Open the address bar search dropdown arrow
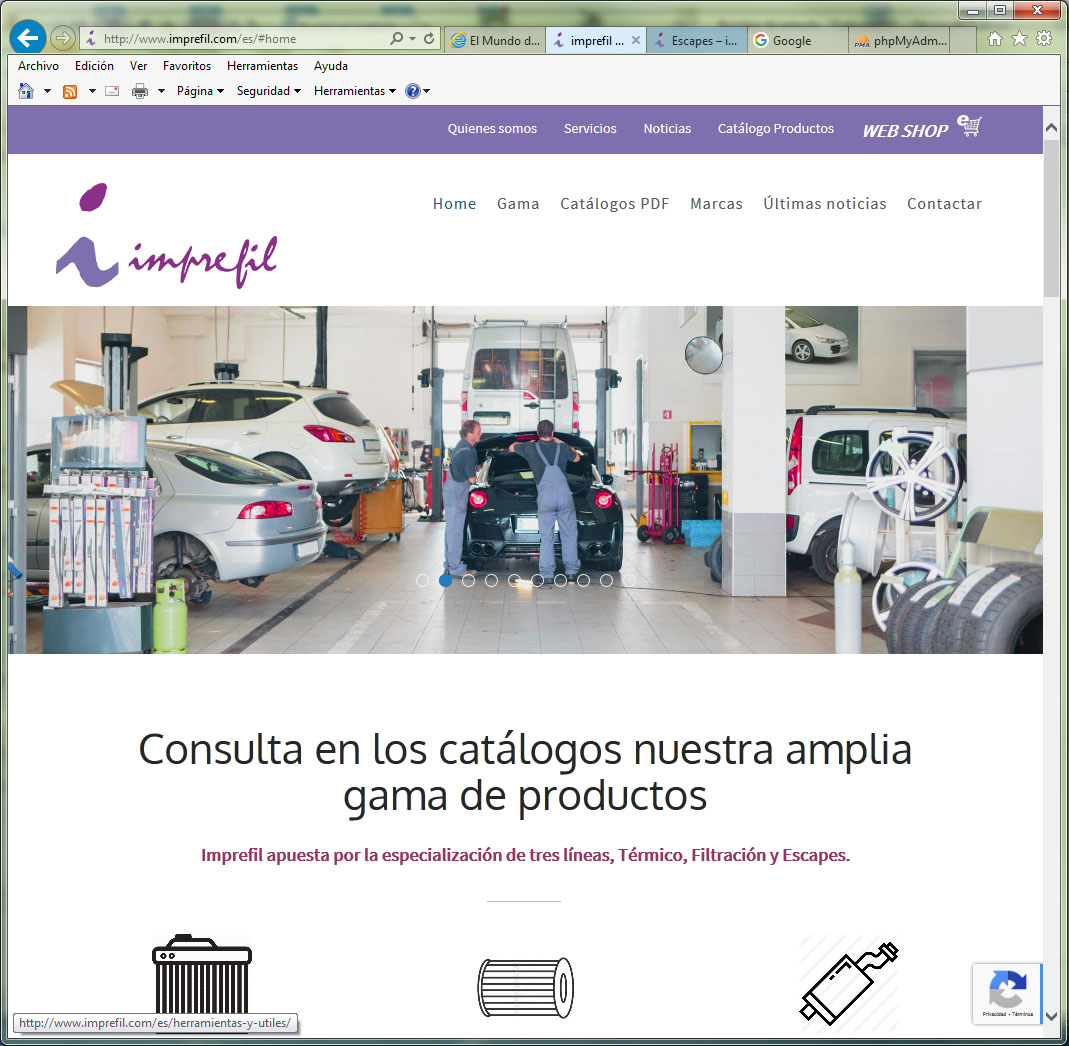 [413, 39]
